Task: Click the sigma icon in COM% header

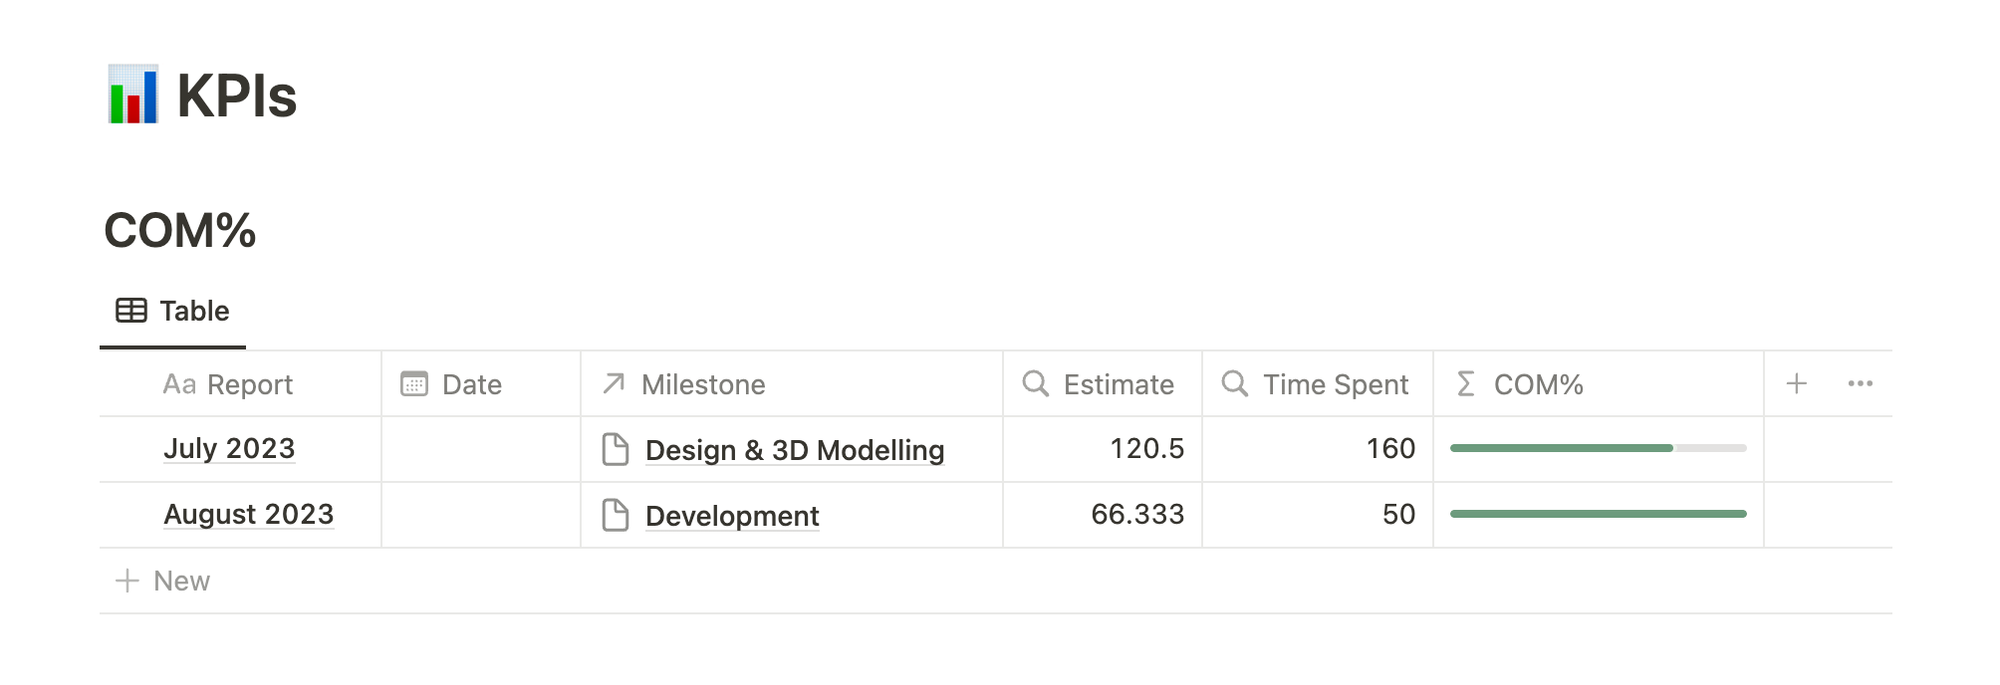Action: click(x=1466, y=384)
